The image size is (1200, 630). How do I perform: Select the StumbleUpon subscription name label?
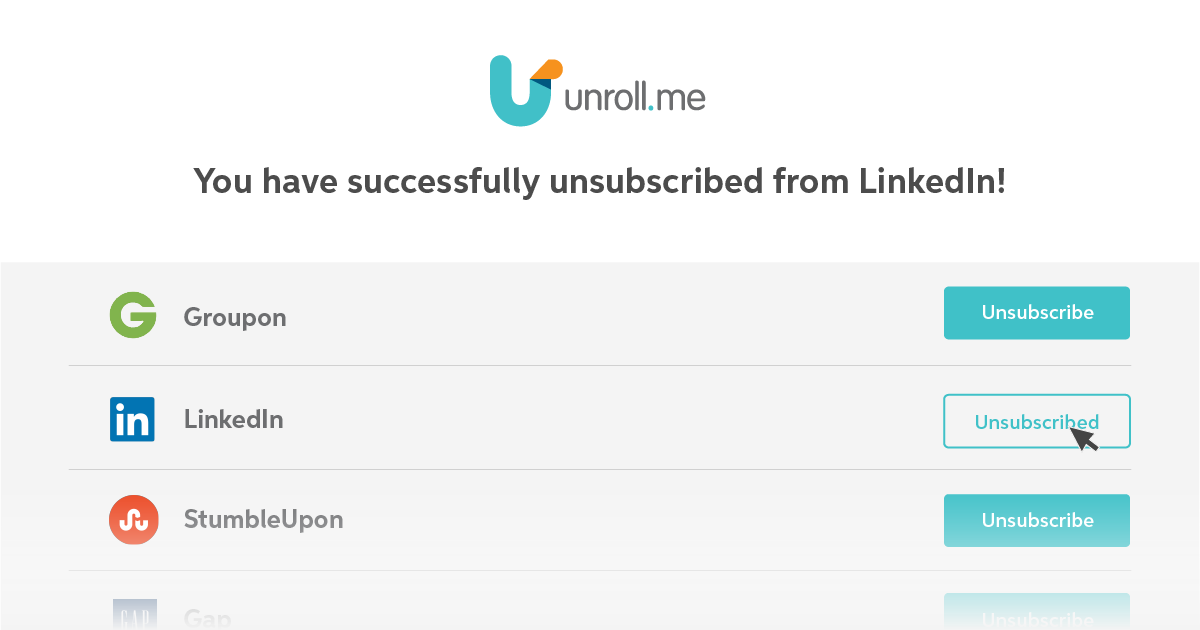[x=263, y=519]
